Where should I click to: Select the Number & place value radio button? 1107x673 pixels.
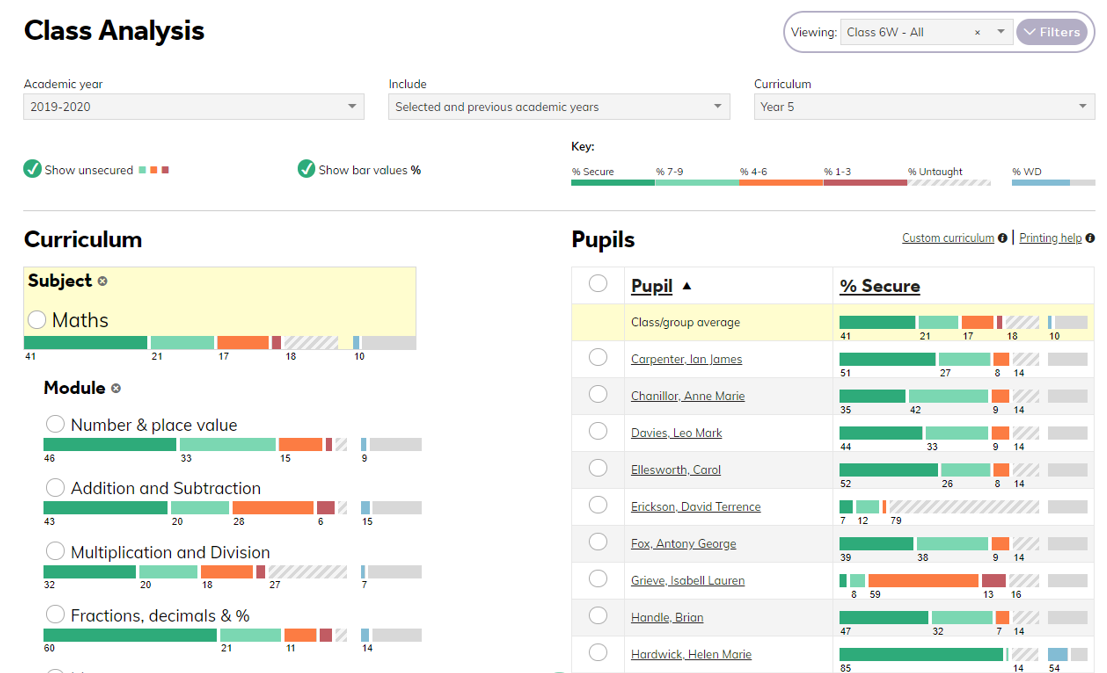click(55, 425)
